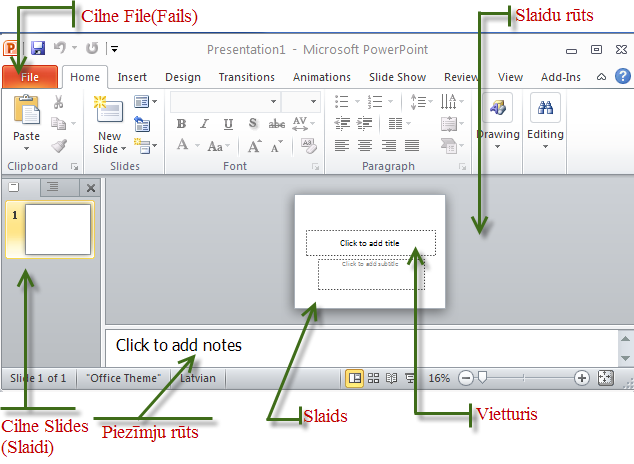Click the New Slide icon
Viewport: 634px width, 464px height.
click(x=108, y=112)
